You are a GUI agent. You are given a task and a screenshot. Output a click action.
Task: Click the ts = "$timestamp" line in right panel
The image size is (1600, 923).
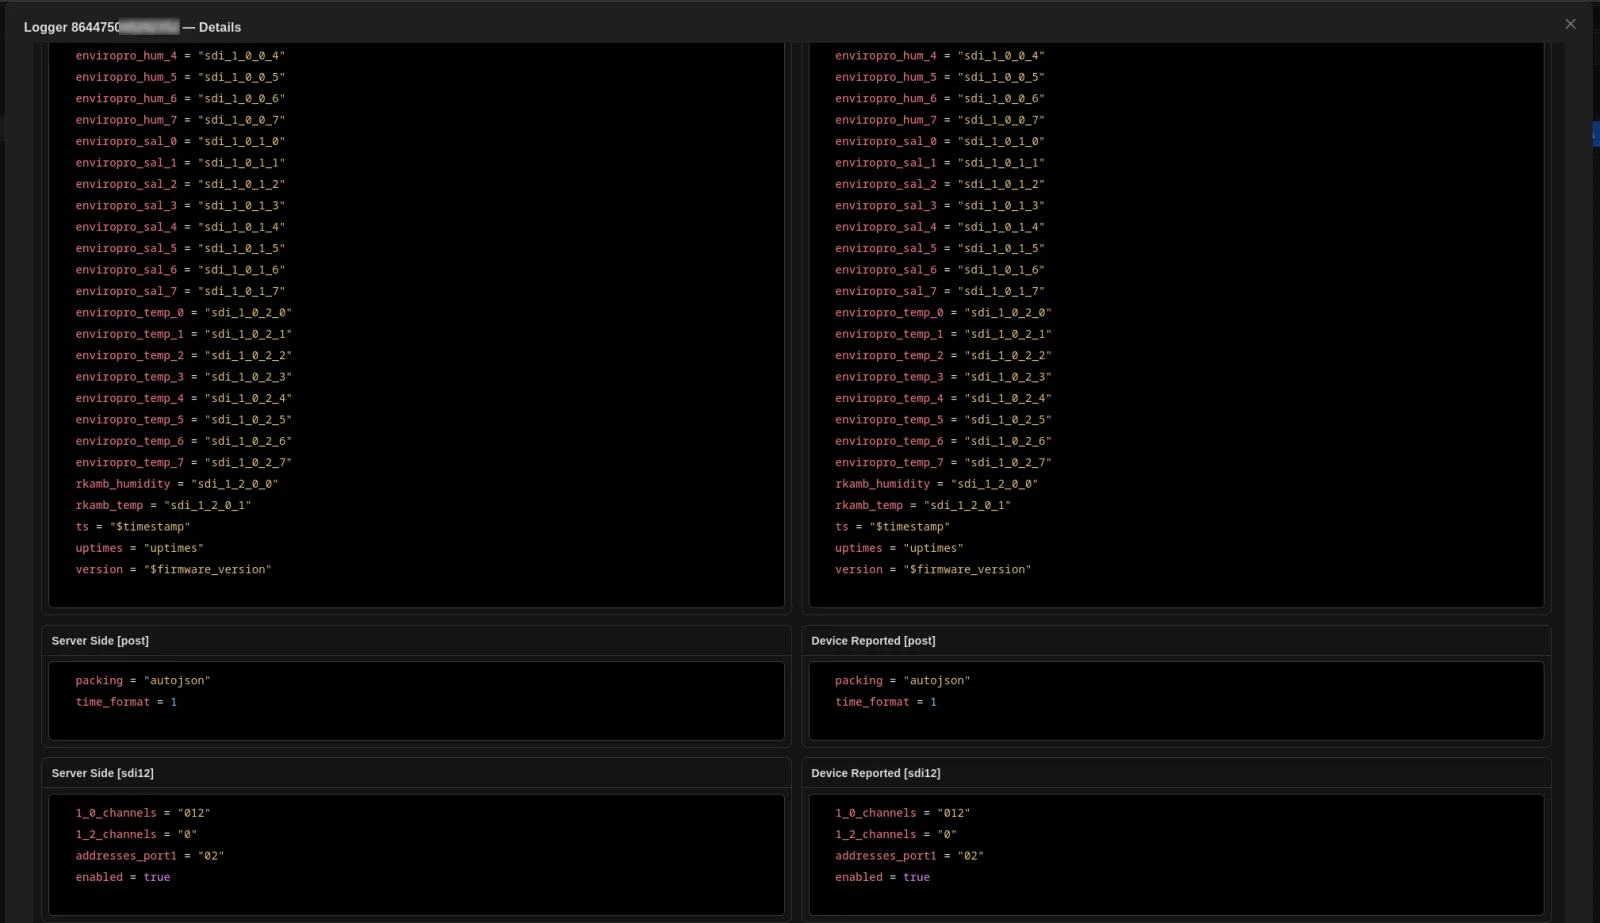(893, 527)
